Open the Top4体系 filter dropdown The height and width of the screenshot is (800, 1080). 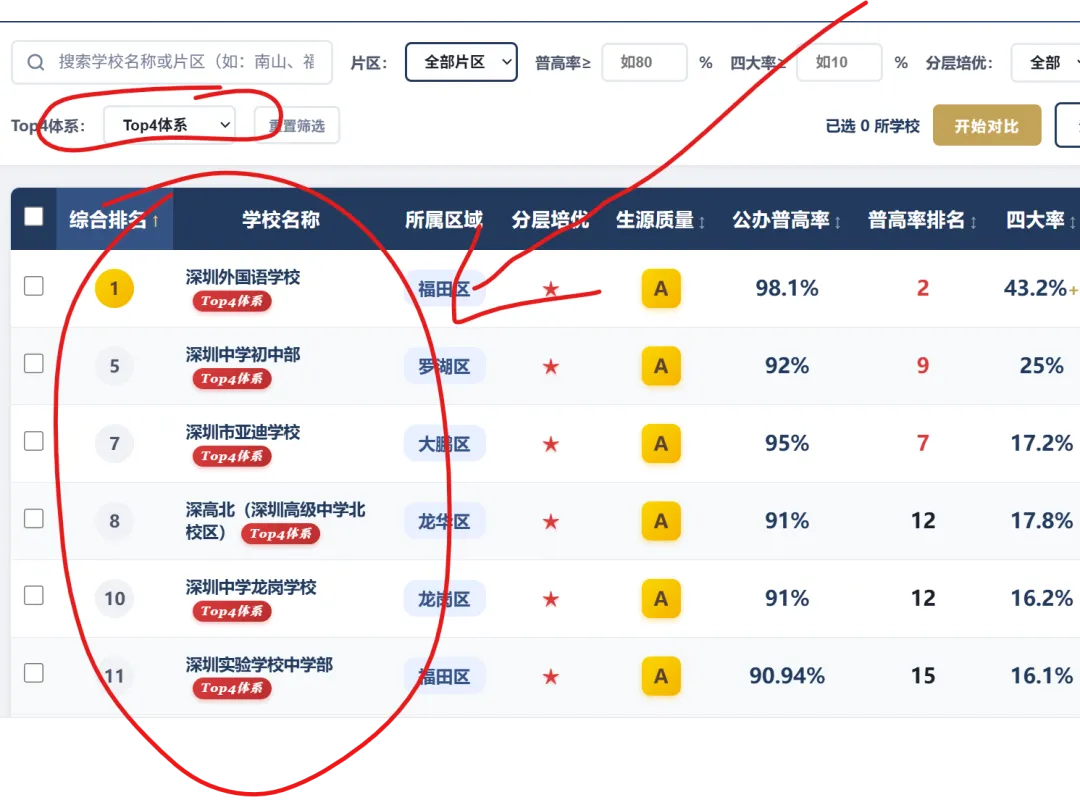(169, 125)
